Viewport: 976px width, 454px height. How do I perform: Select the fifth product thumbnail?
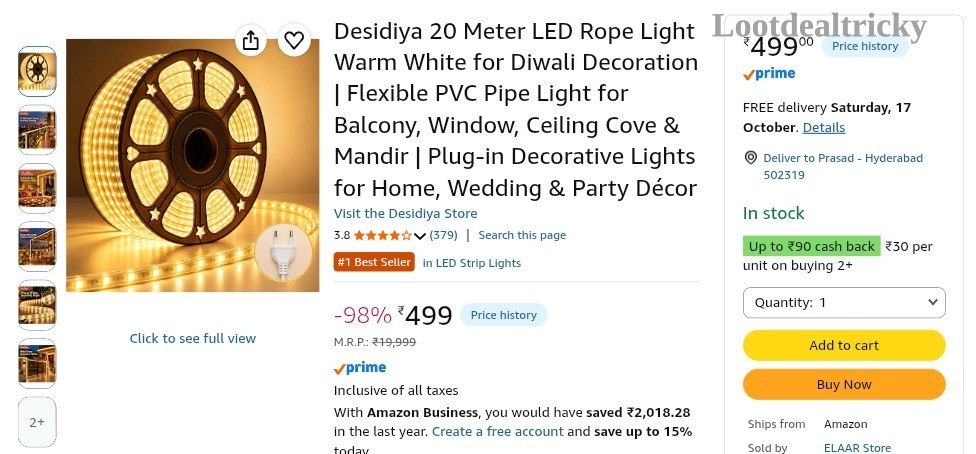point(37,305)
